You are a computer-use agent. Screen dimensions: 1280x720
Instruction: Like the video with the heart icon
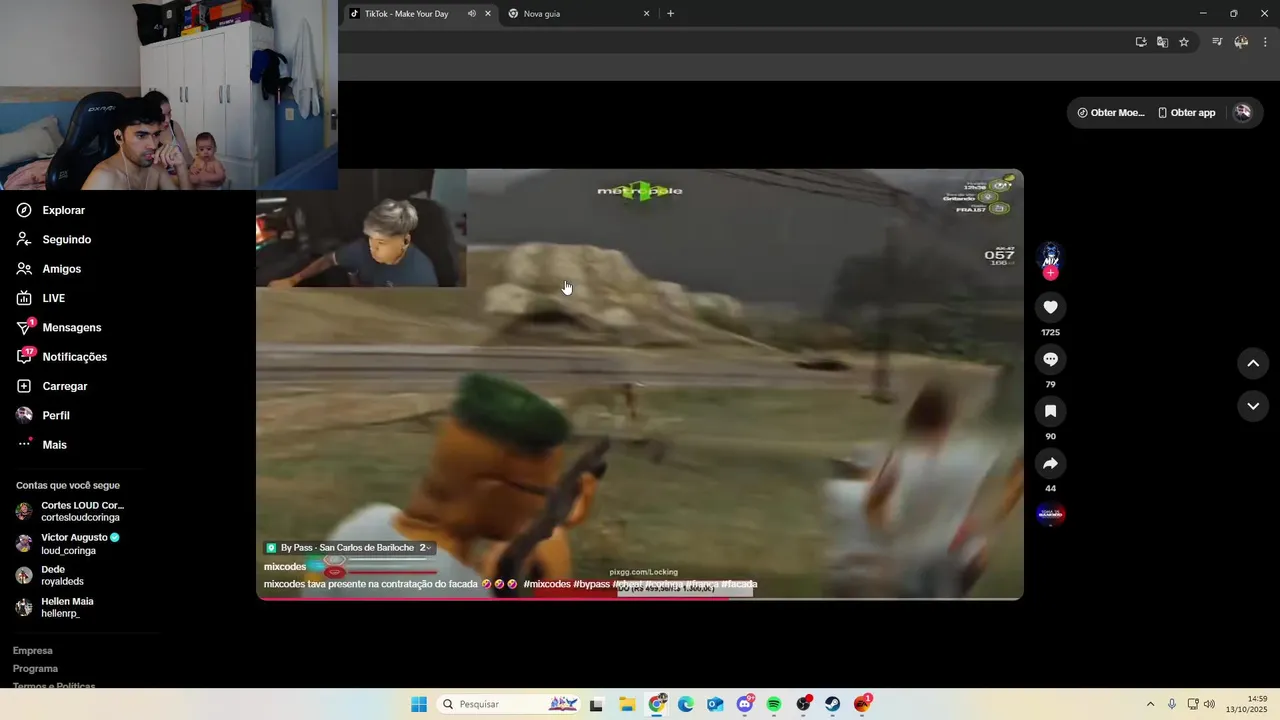(1050, 307)
